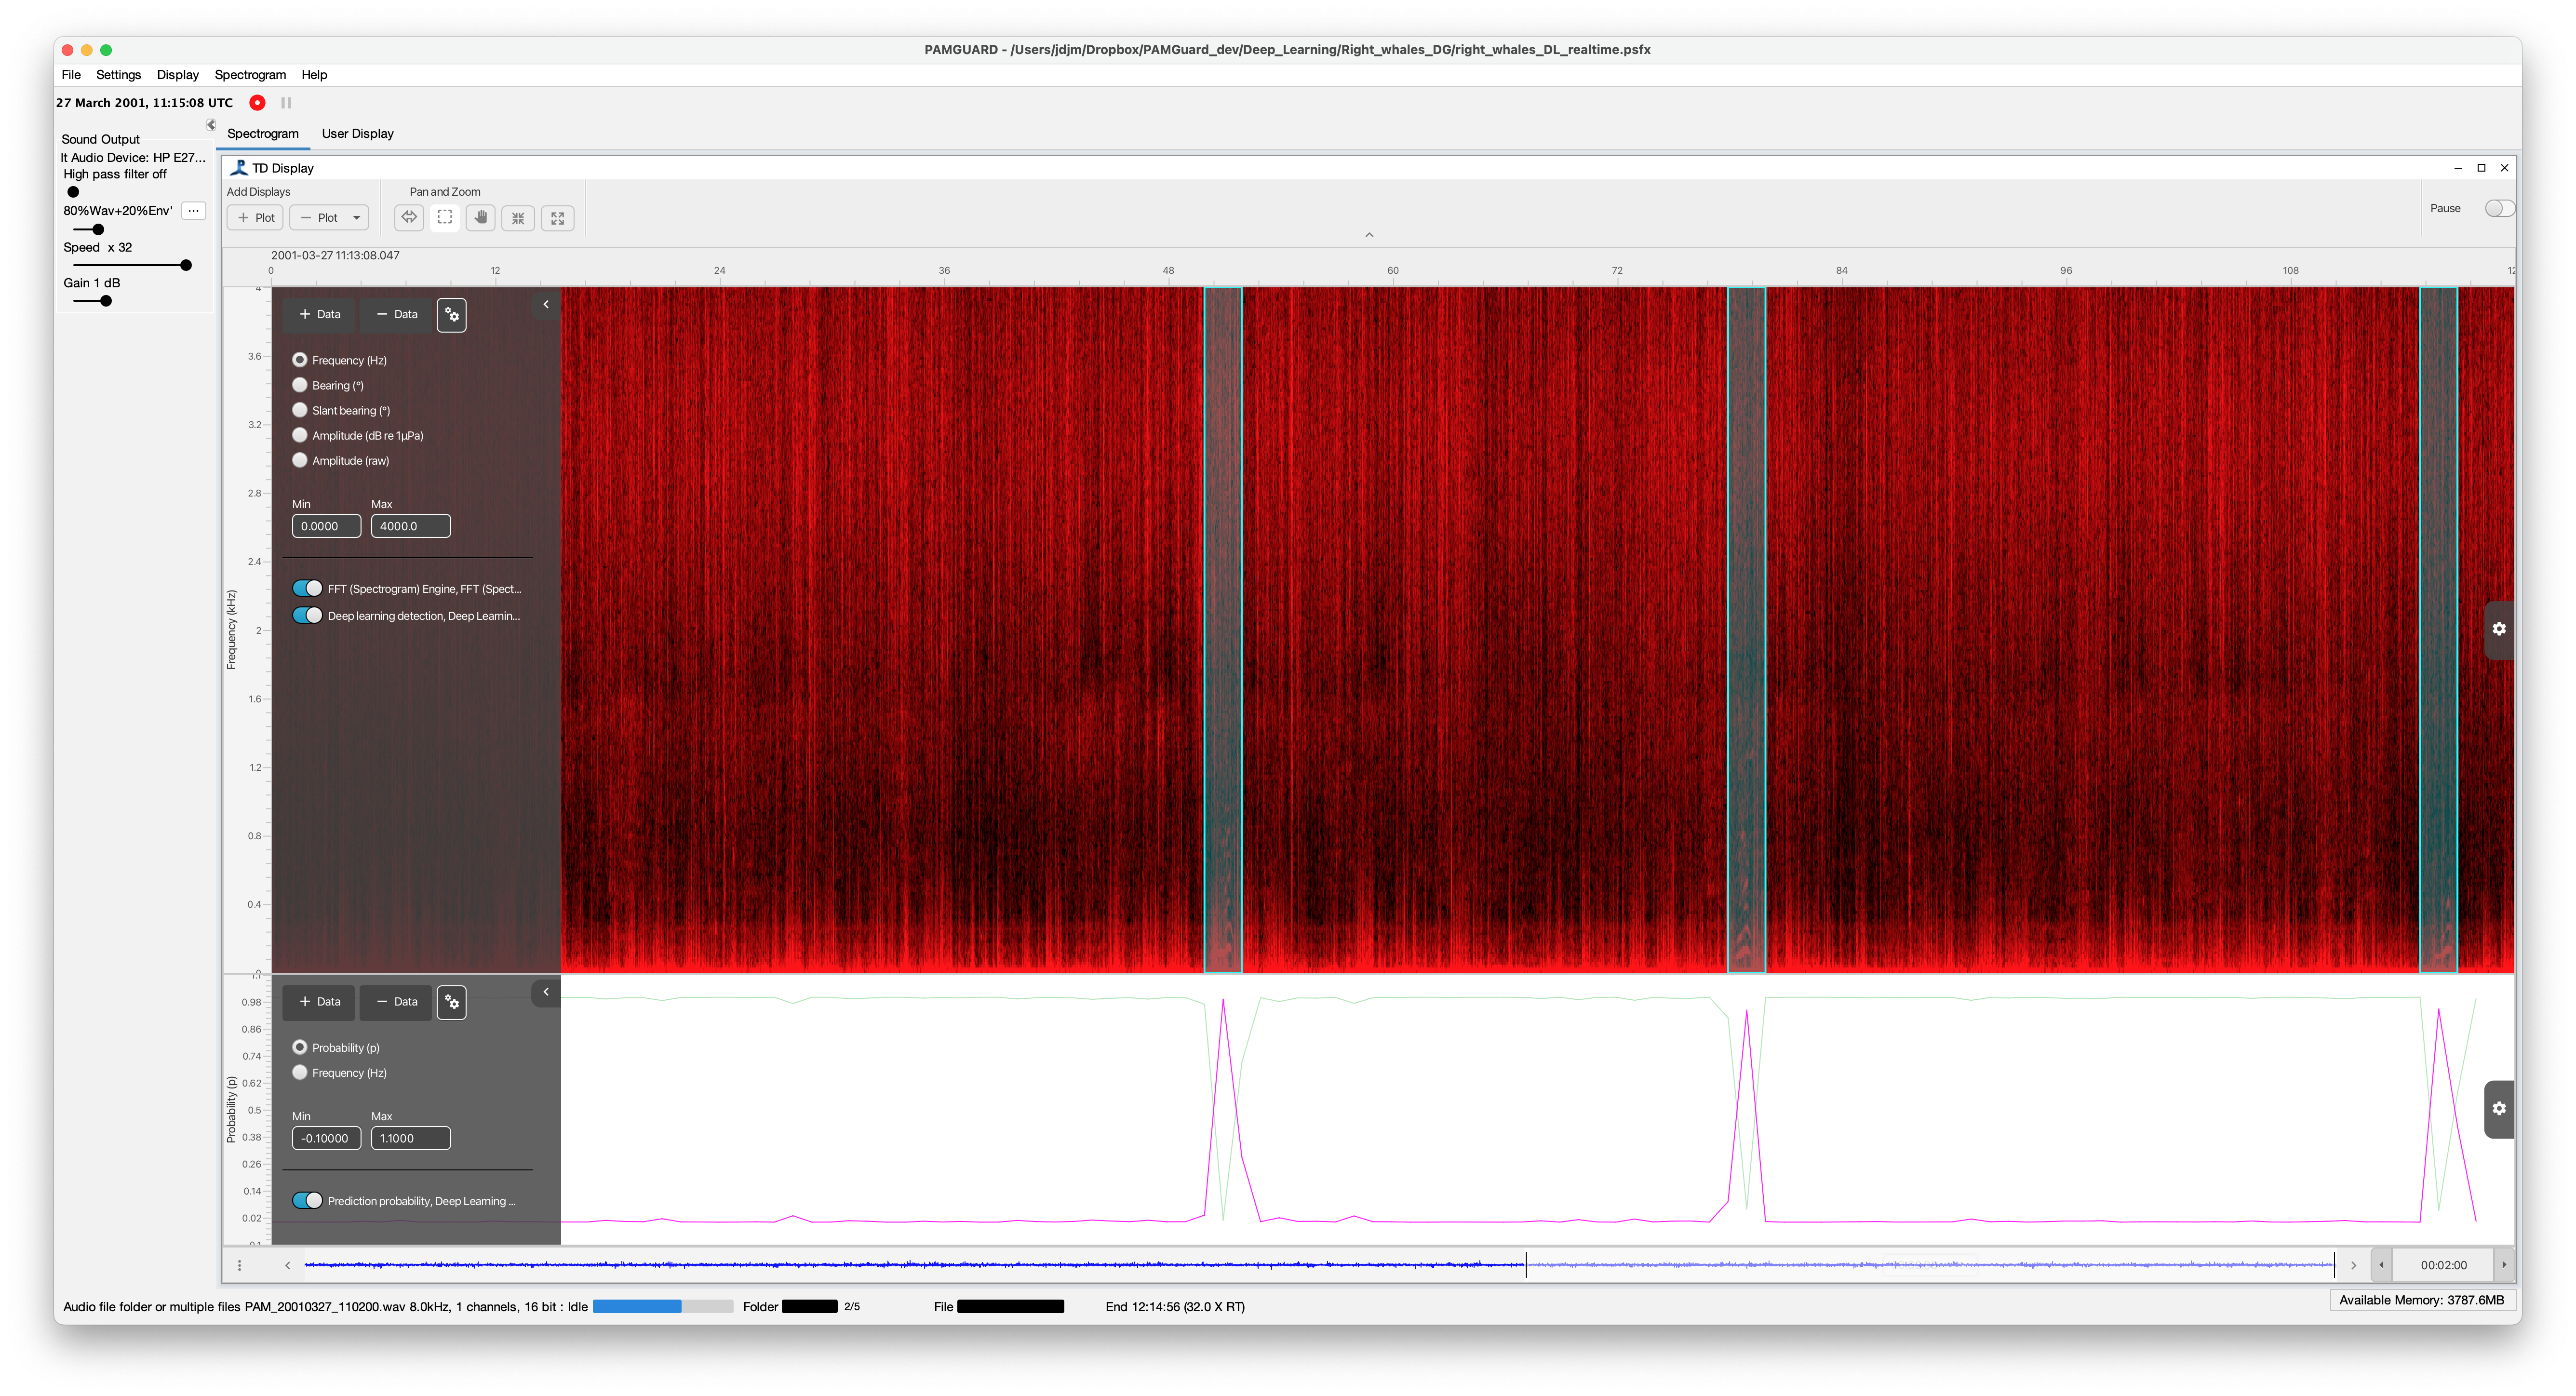The height and width of the screenshot is (1396, 2576).
Task: Collapse the left side panel arrow
Action: pos(211,124)
